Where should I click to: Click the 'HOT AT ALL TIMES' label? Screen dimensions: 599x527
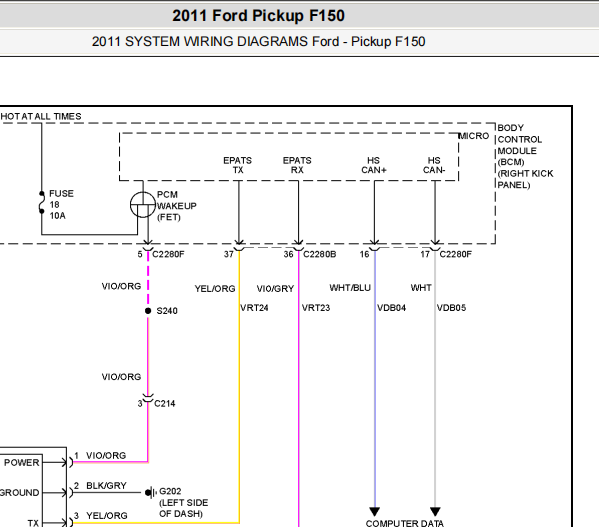[x=41, y=116]
